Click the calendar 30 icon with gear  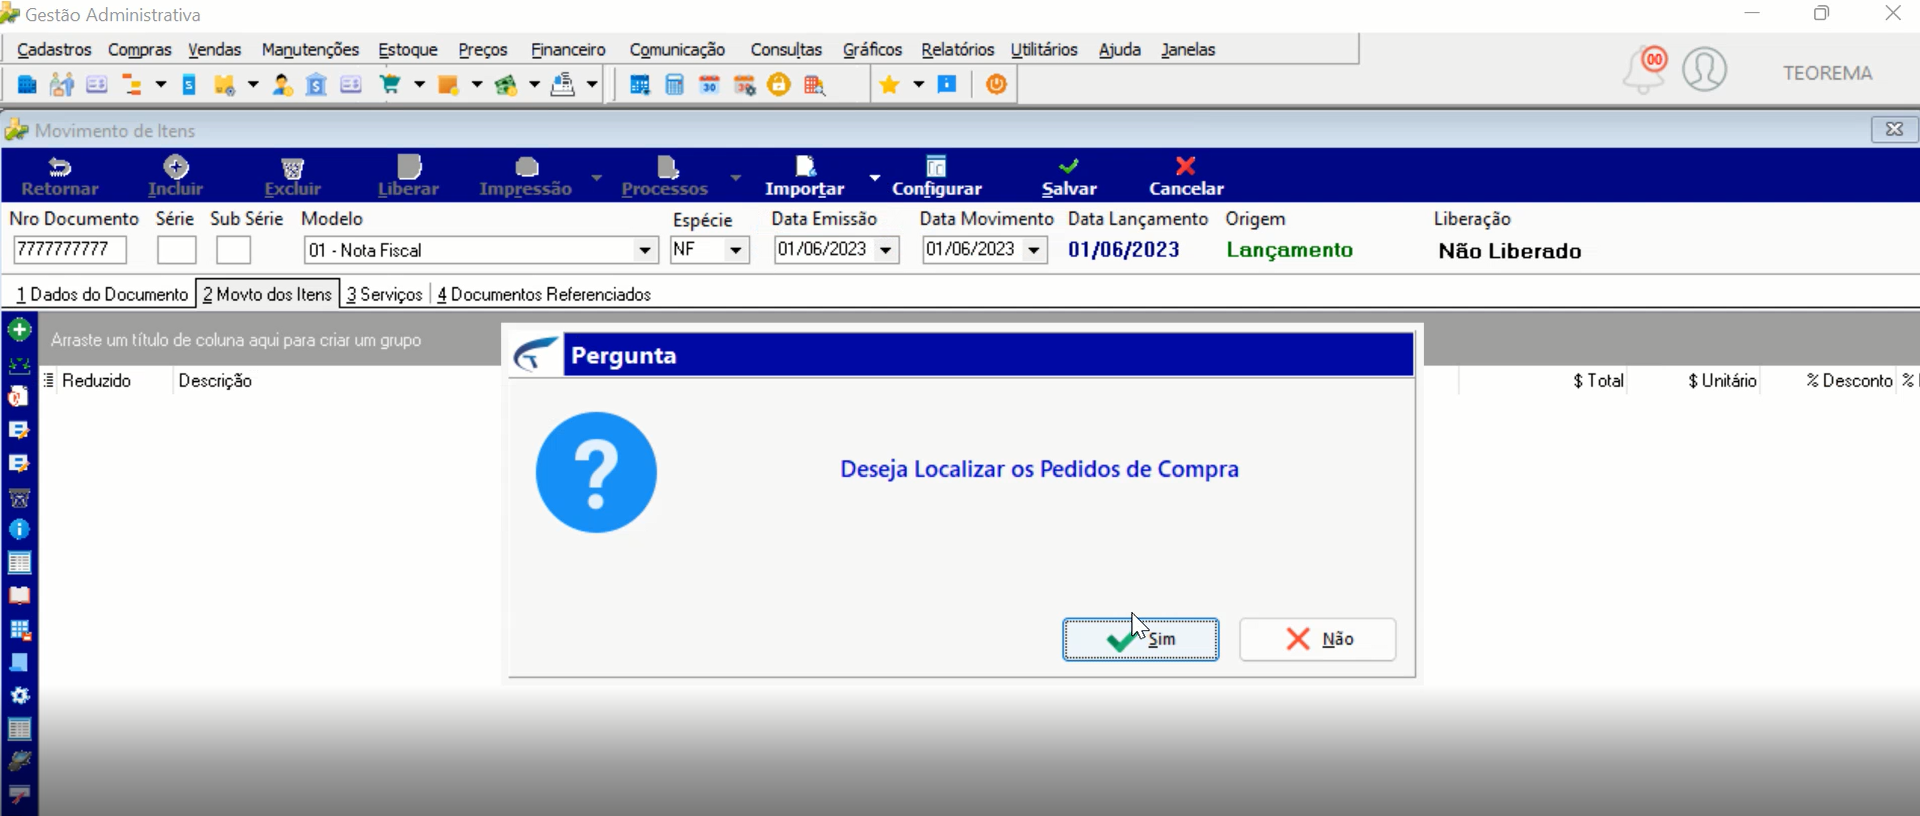744,85
